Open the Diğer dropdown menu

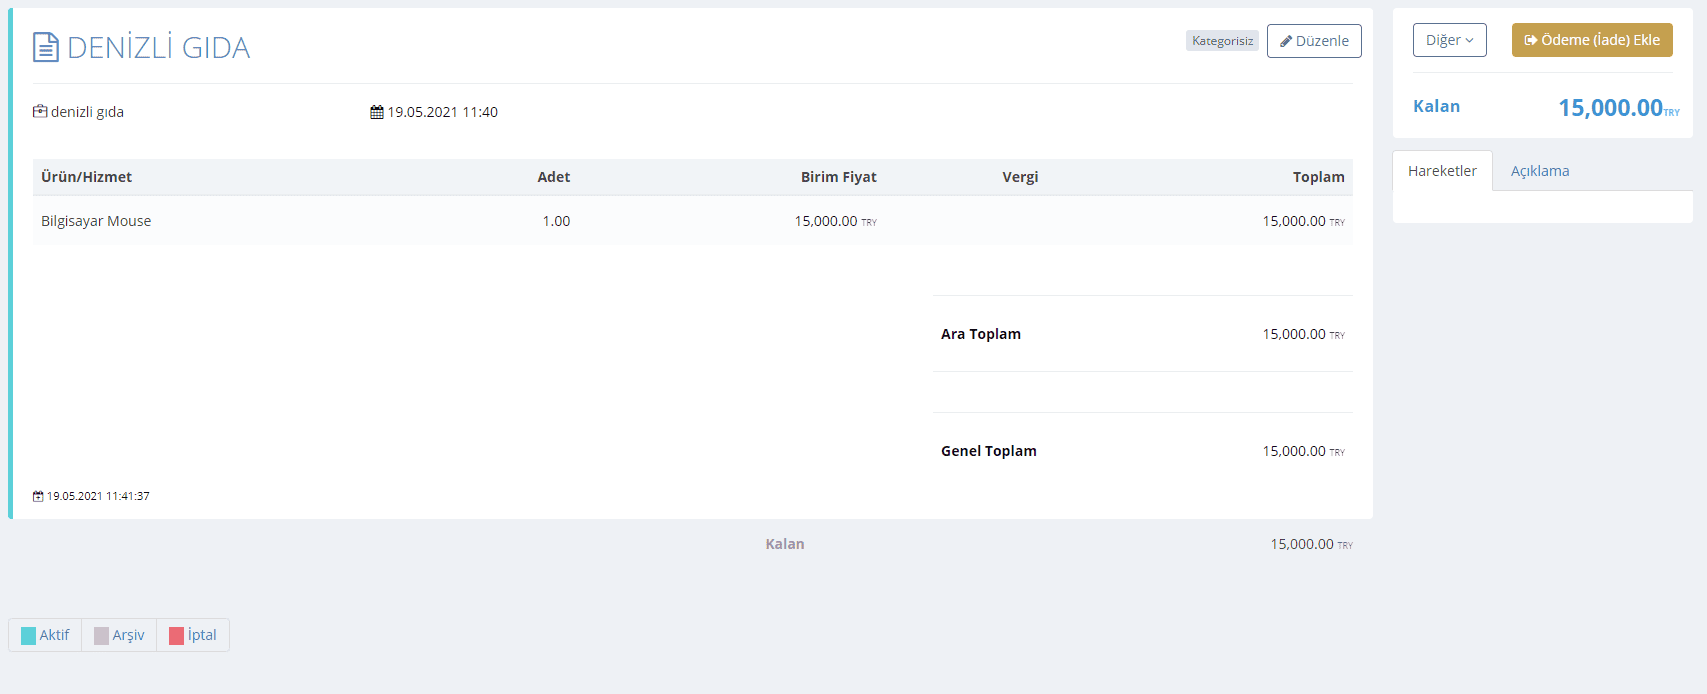pos(1450,40)
